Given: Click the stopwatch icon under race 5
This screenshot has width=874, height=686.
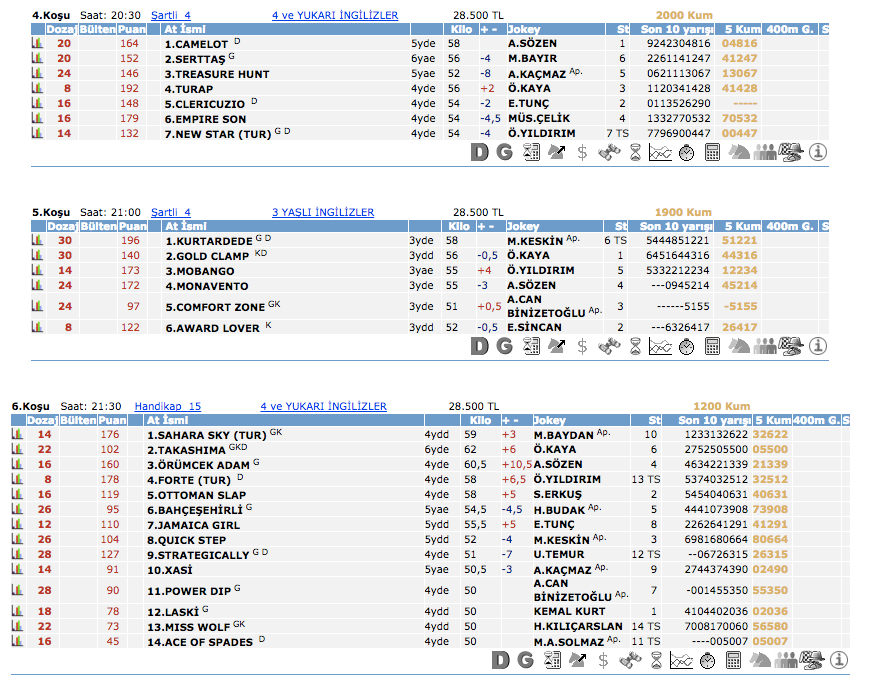Looking at the screenshot, I should [686, 346].
